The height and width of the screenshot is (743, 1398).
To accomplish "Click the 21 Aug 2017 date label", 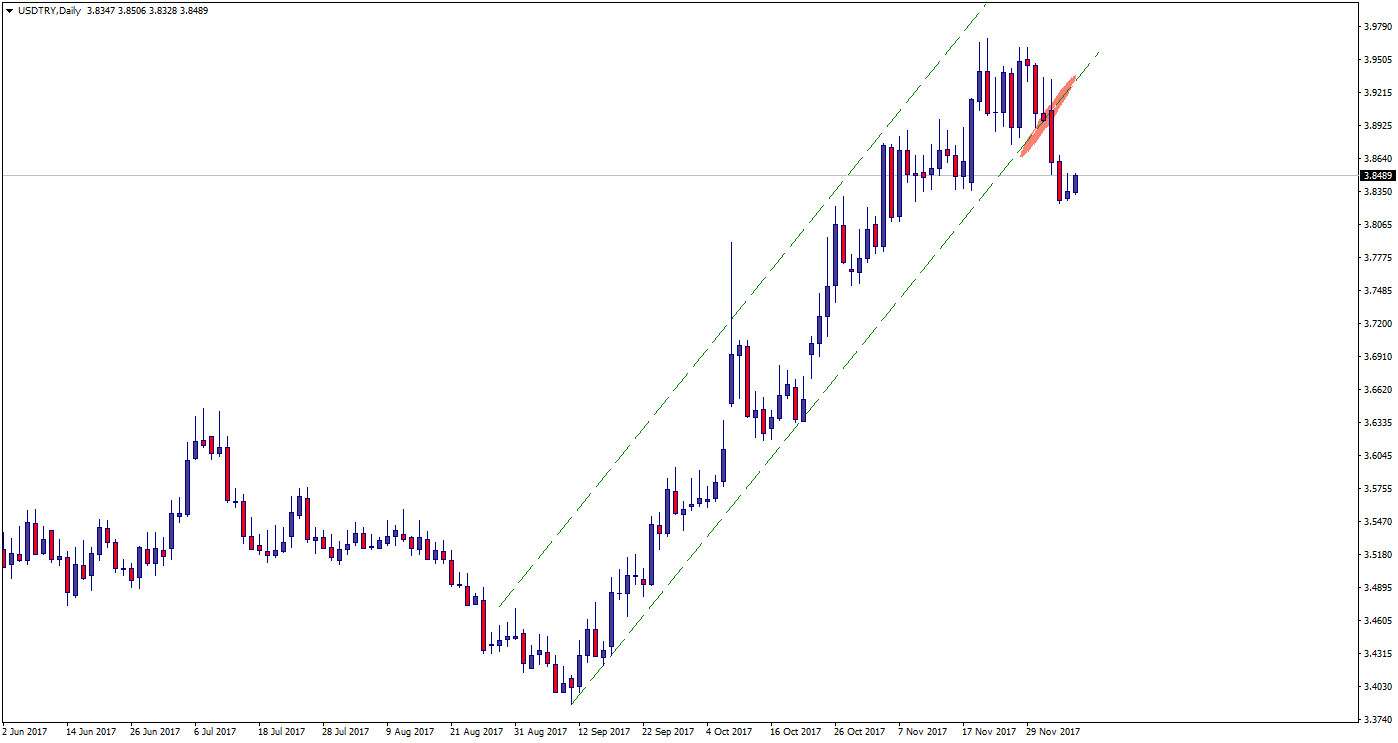I will pyautogui.click(x=476, y=732).
